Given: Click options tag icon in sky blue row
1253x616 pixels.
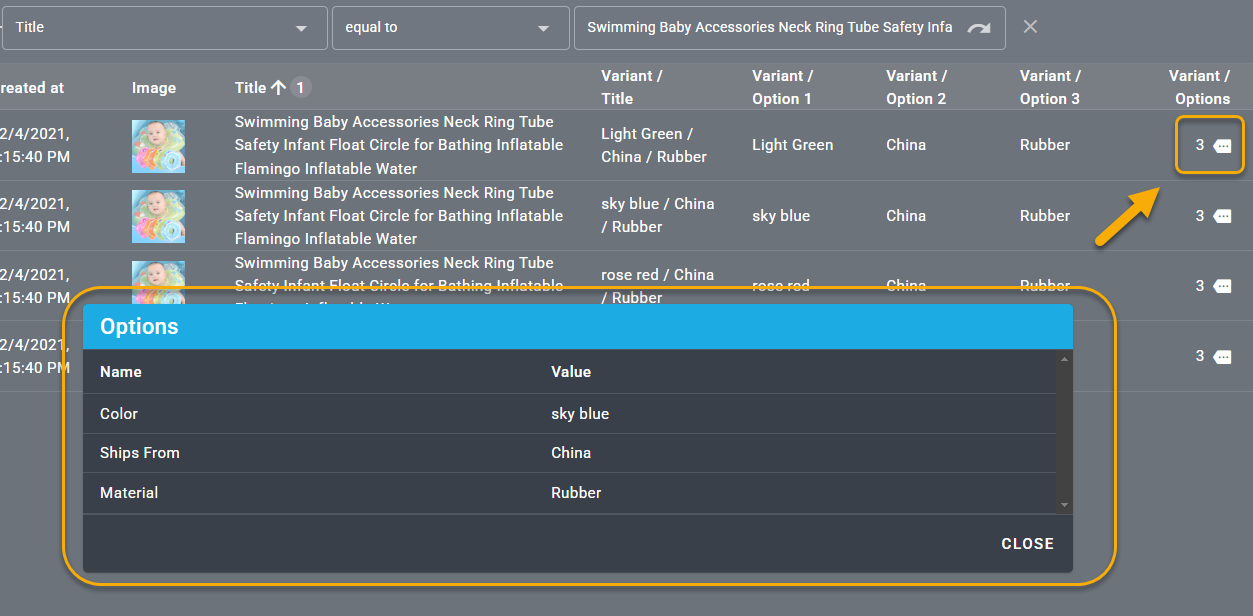Looking at the screenshot, I should [x=1222, y=216].
